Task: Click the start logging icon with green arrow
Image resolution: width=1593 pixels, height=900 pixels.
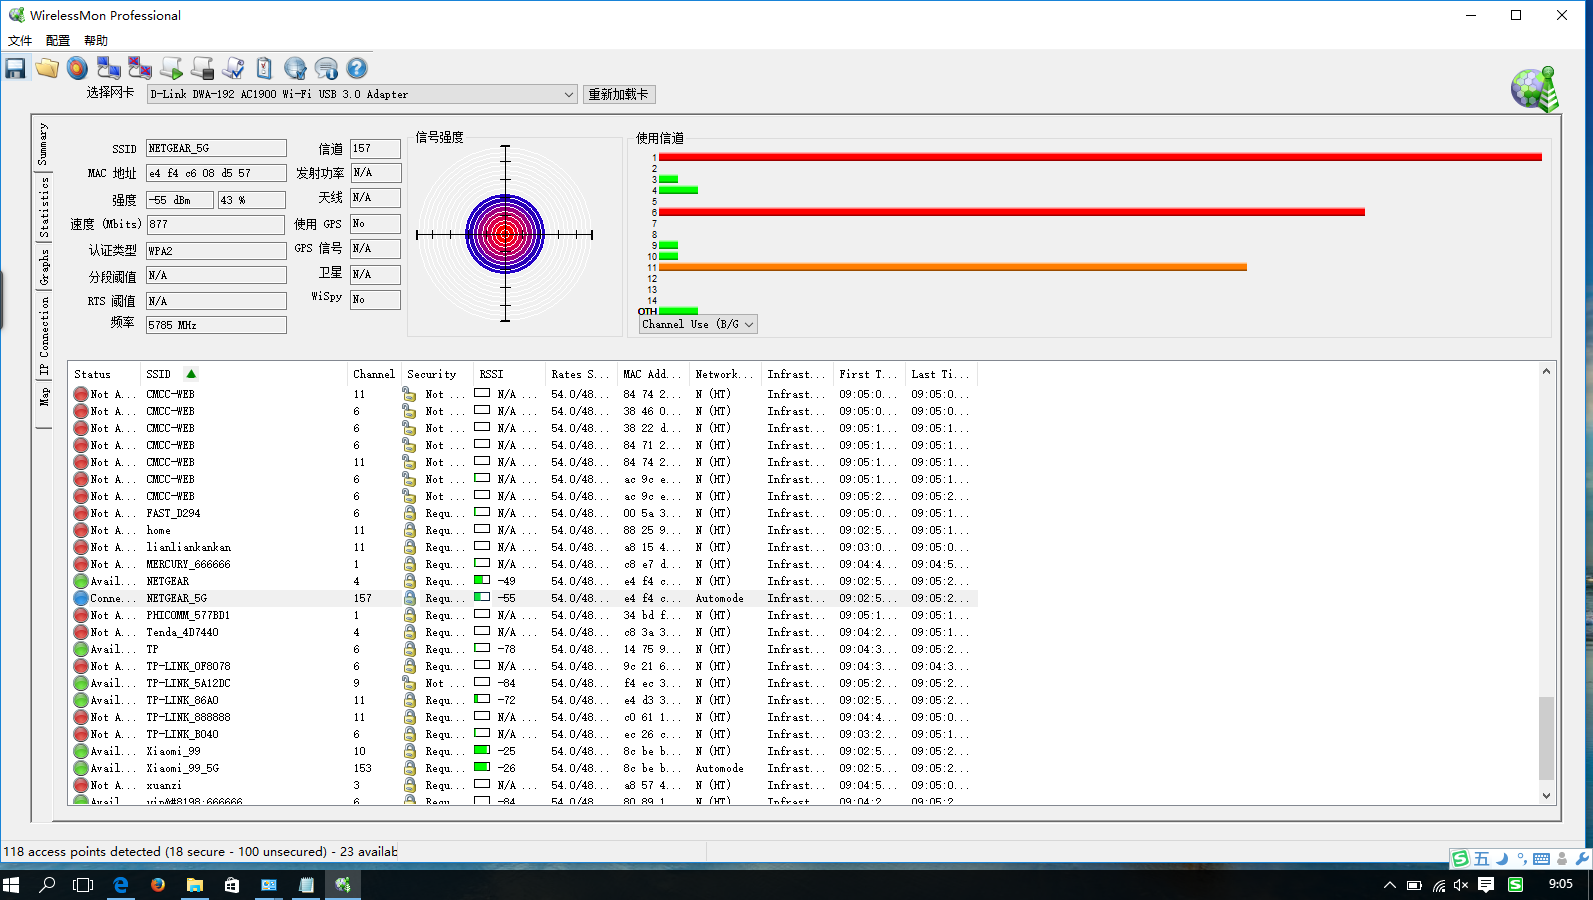Action: click(x=171, y=68)
